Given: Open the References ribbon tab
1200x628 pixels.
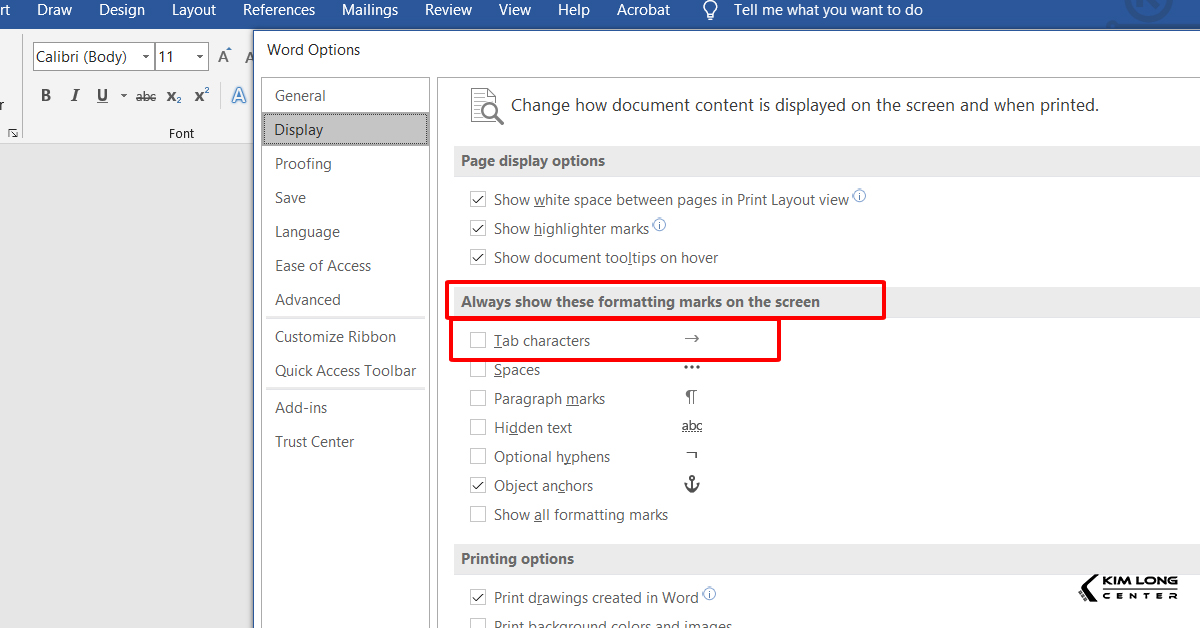Looking at the screenshot, I should (x=279, y=10).
